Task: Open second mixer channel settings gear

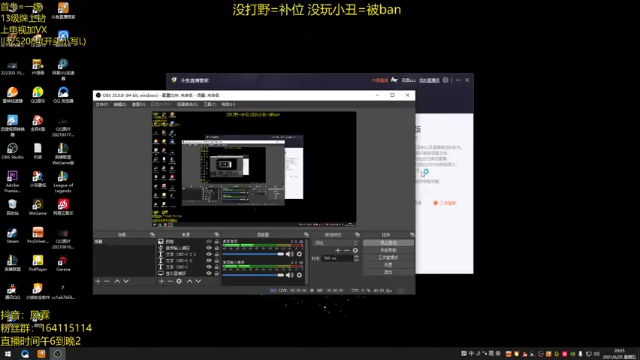Action: coord(299,275)
